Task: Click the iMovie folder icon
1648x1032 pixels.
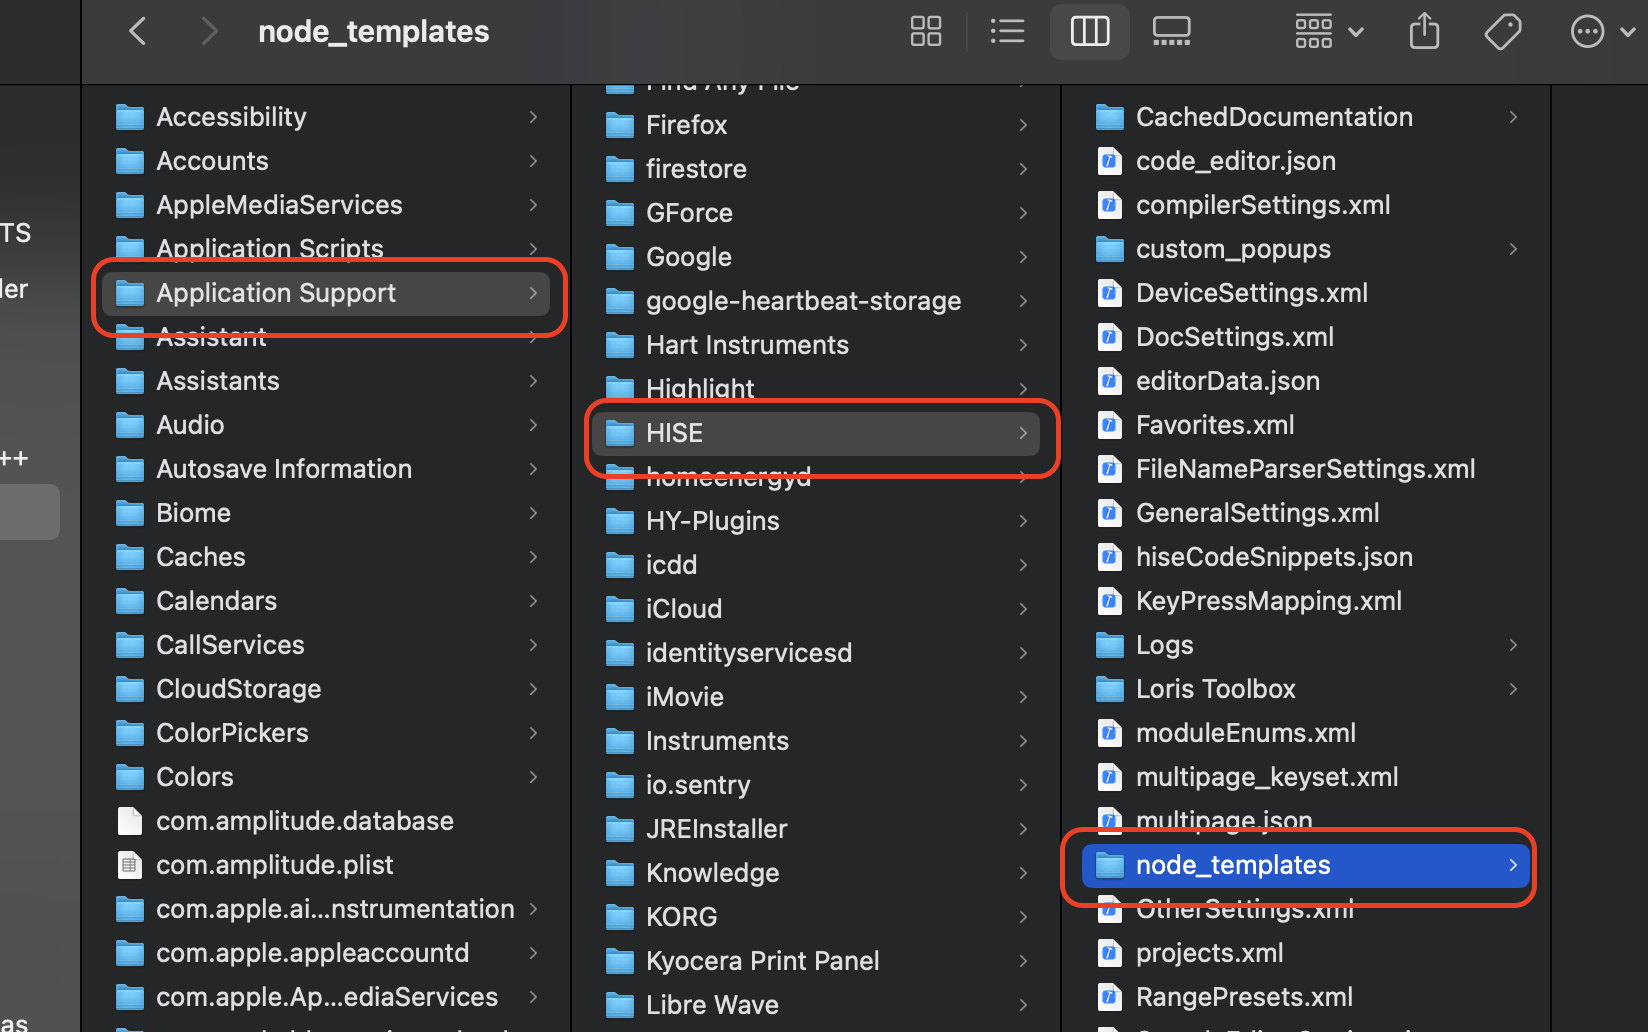Action: 620,698
